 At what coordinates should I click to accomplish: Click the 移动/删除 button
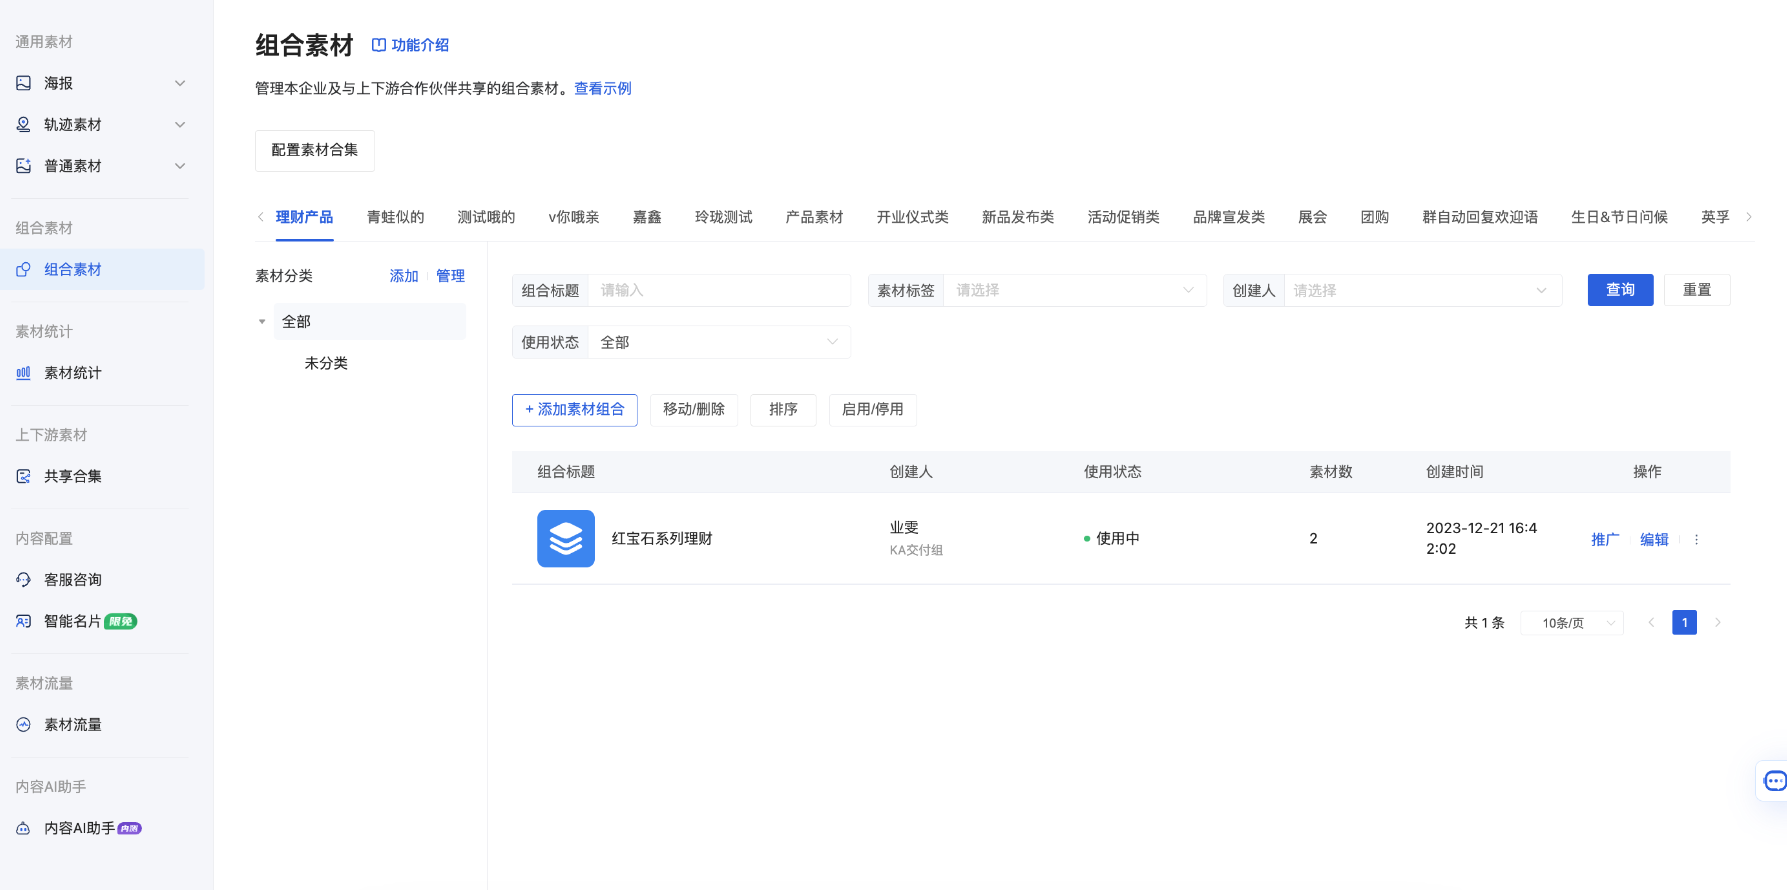pos(694,410)
